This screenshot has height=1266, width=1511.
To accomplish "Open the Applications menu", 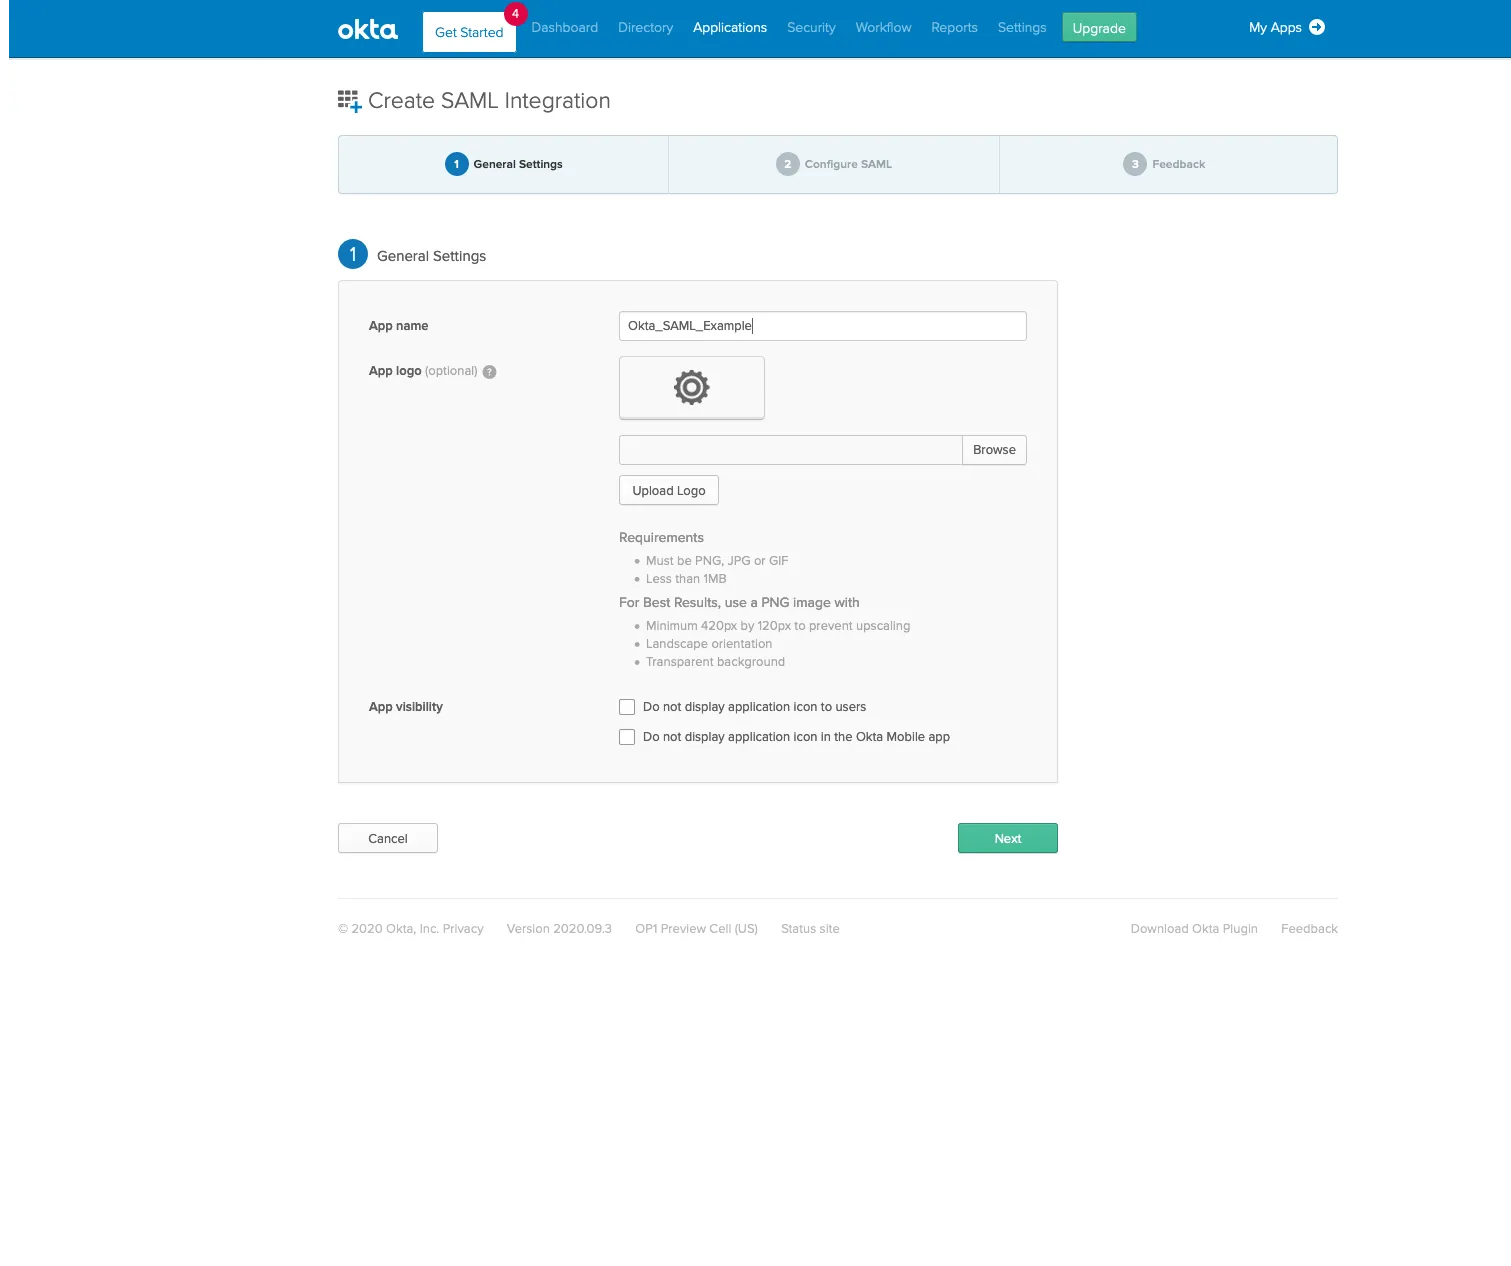I will (x=729, y=27).
